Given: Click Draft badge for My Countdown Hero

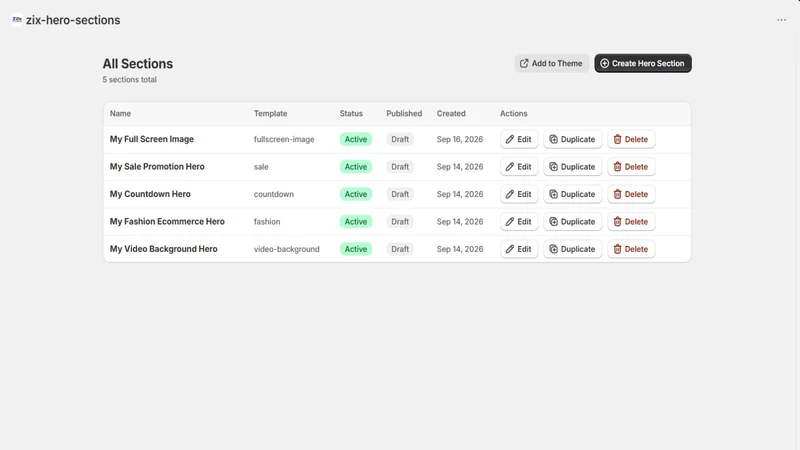Looking at the screenshot, I should pyautogui.click(x=400, y=194).
